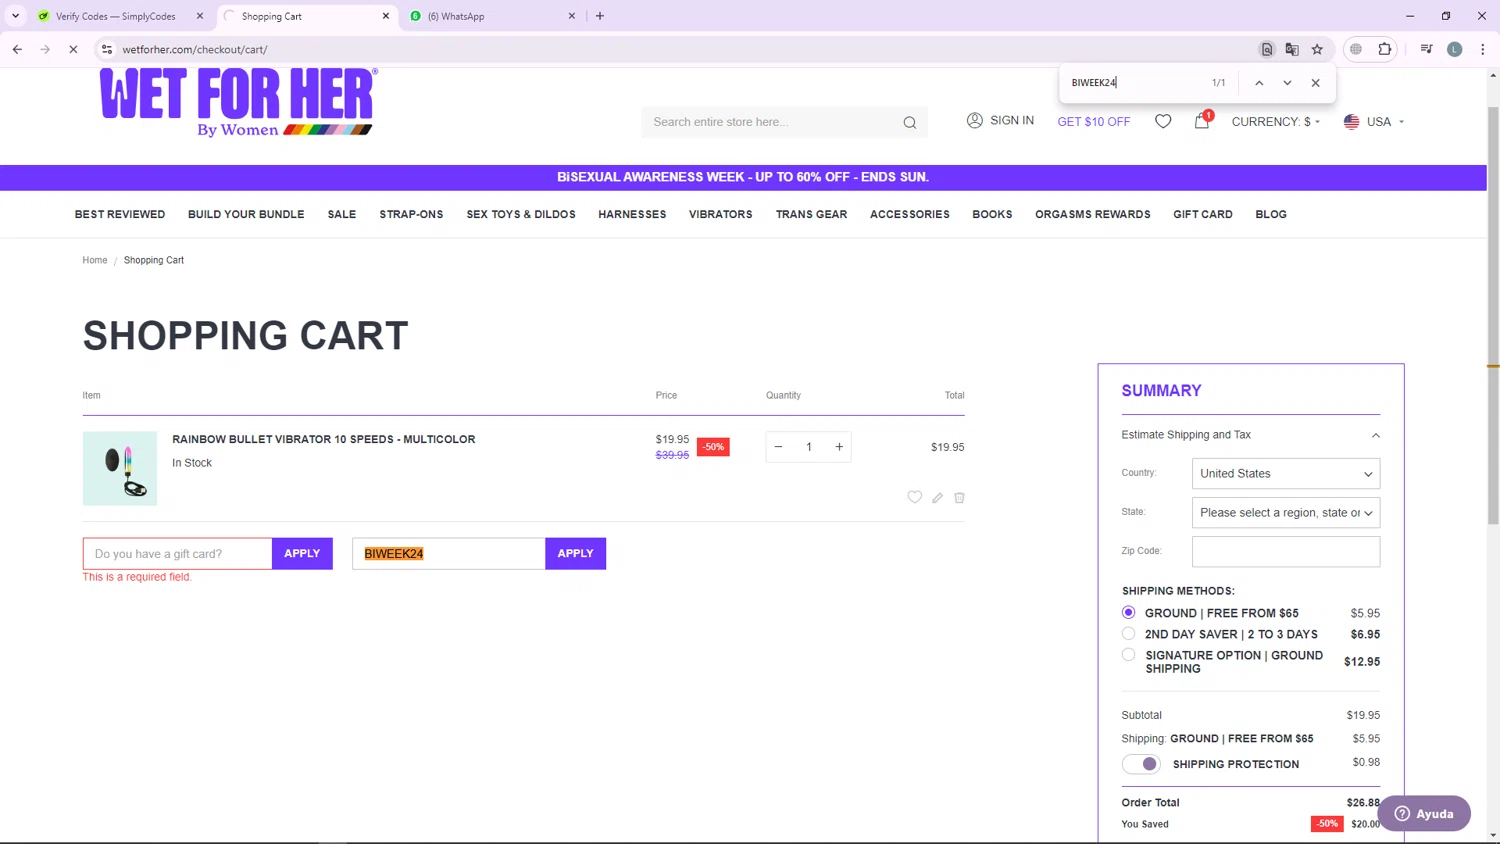
Task: Open Strap-Ons menu
Action: [x=411, y=215]
